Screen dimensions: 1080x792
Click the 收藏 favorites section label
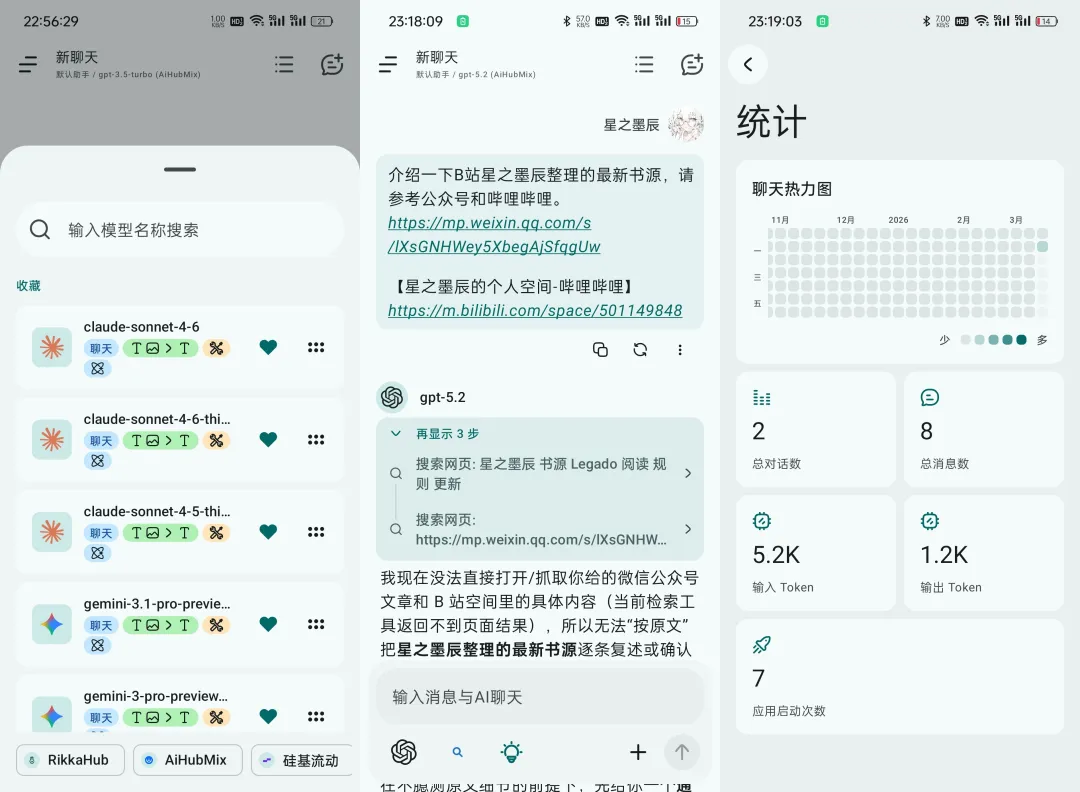click(x=28, y=285)
